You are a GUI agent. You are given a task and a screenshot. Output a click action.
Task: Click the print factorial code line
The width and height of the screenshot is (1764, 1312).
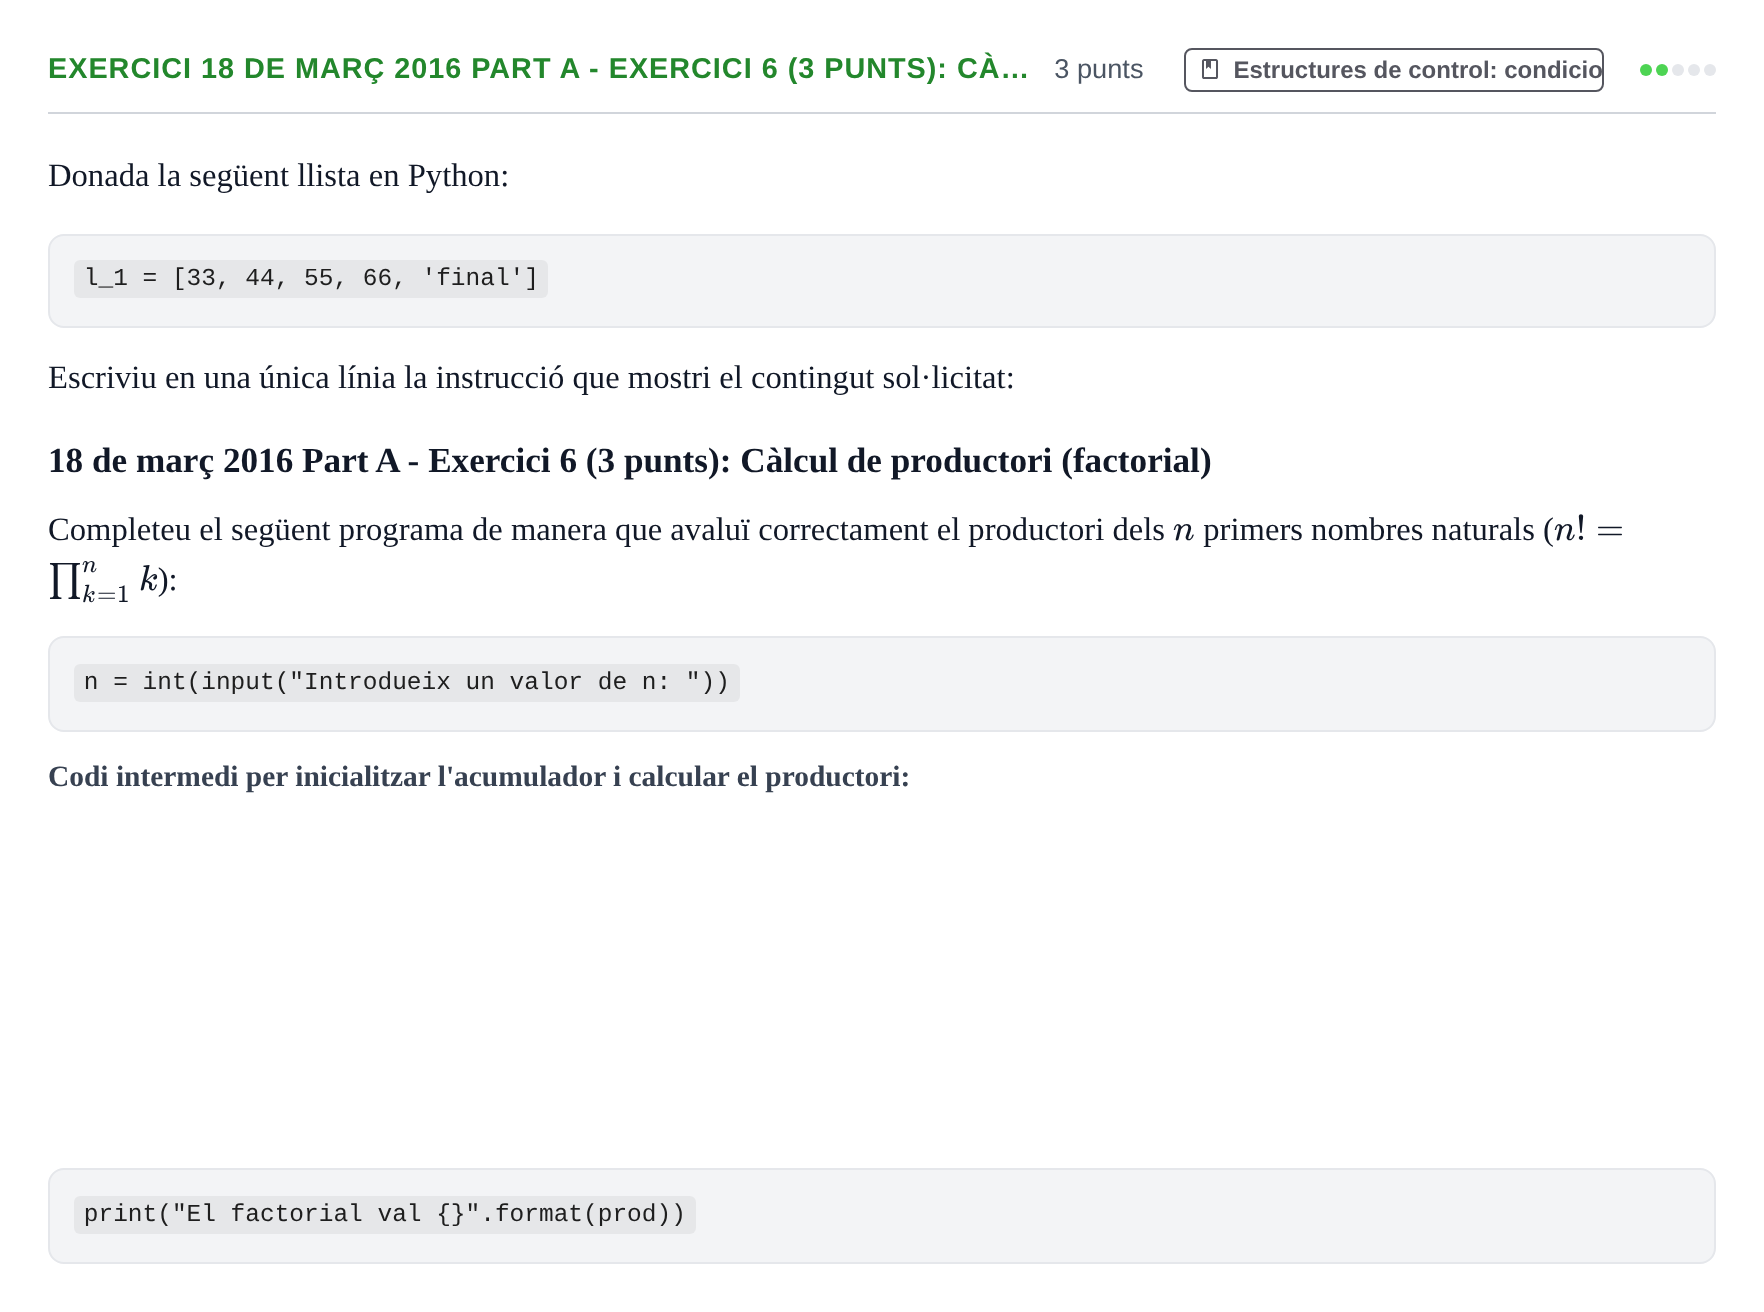coord(385,1215)
